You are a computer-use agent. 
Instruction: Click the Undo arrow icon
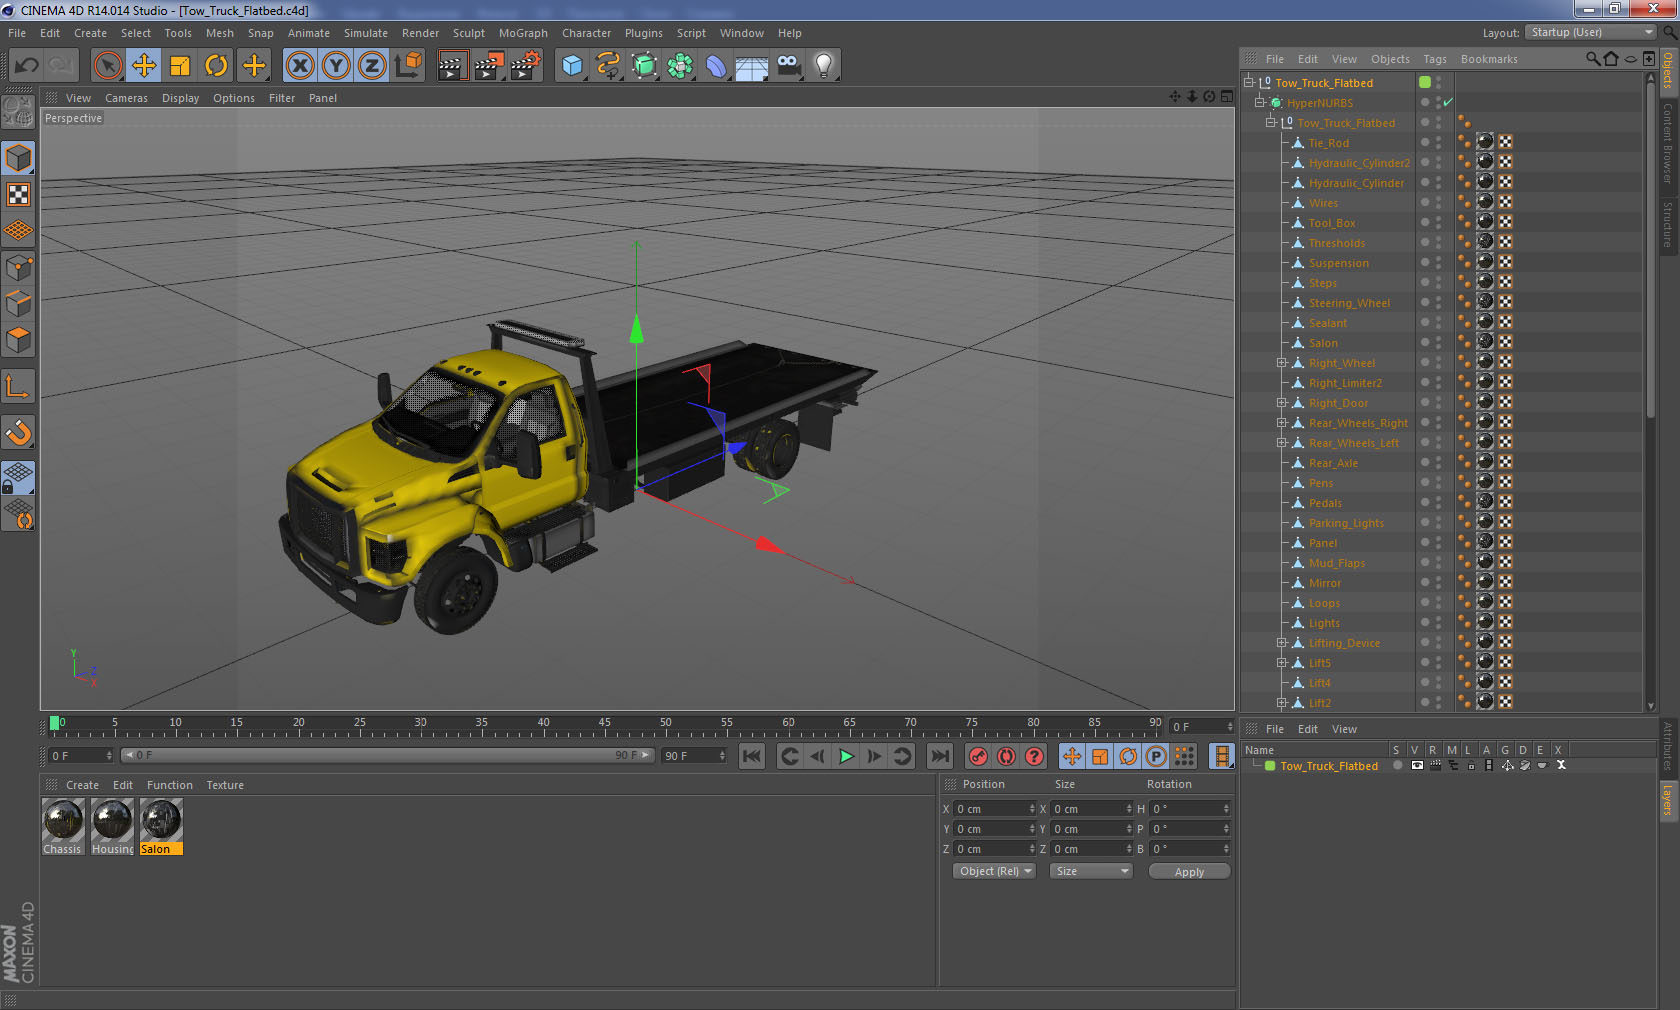click(x=27, y=66)
